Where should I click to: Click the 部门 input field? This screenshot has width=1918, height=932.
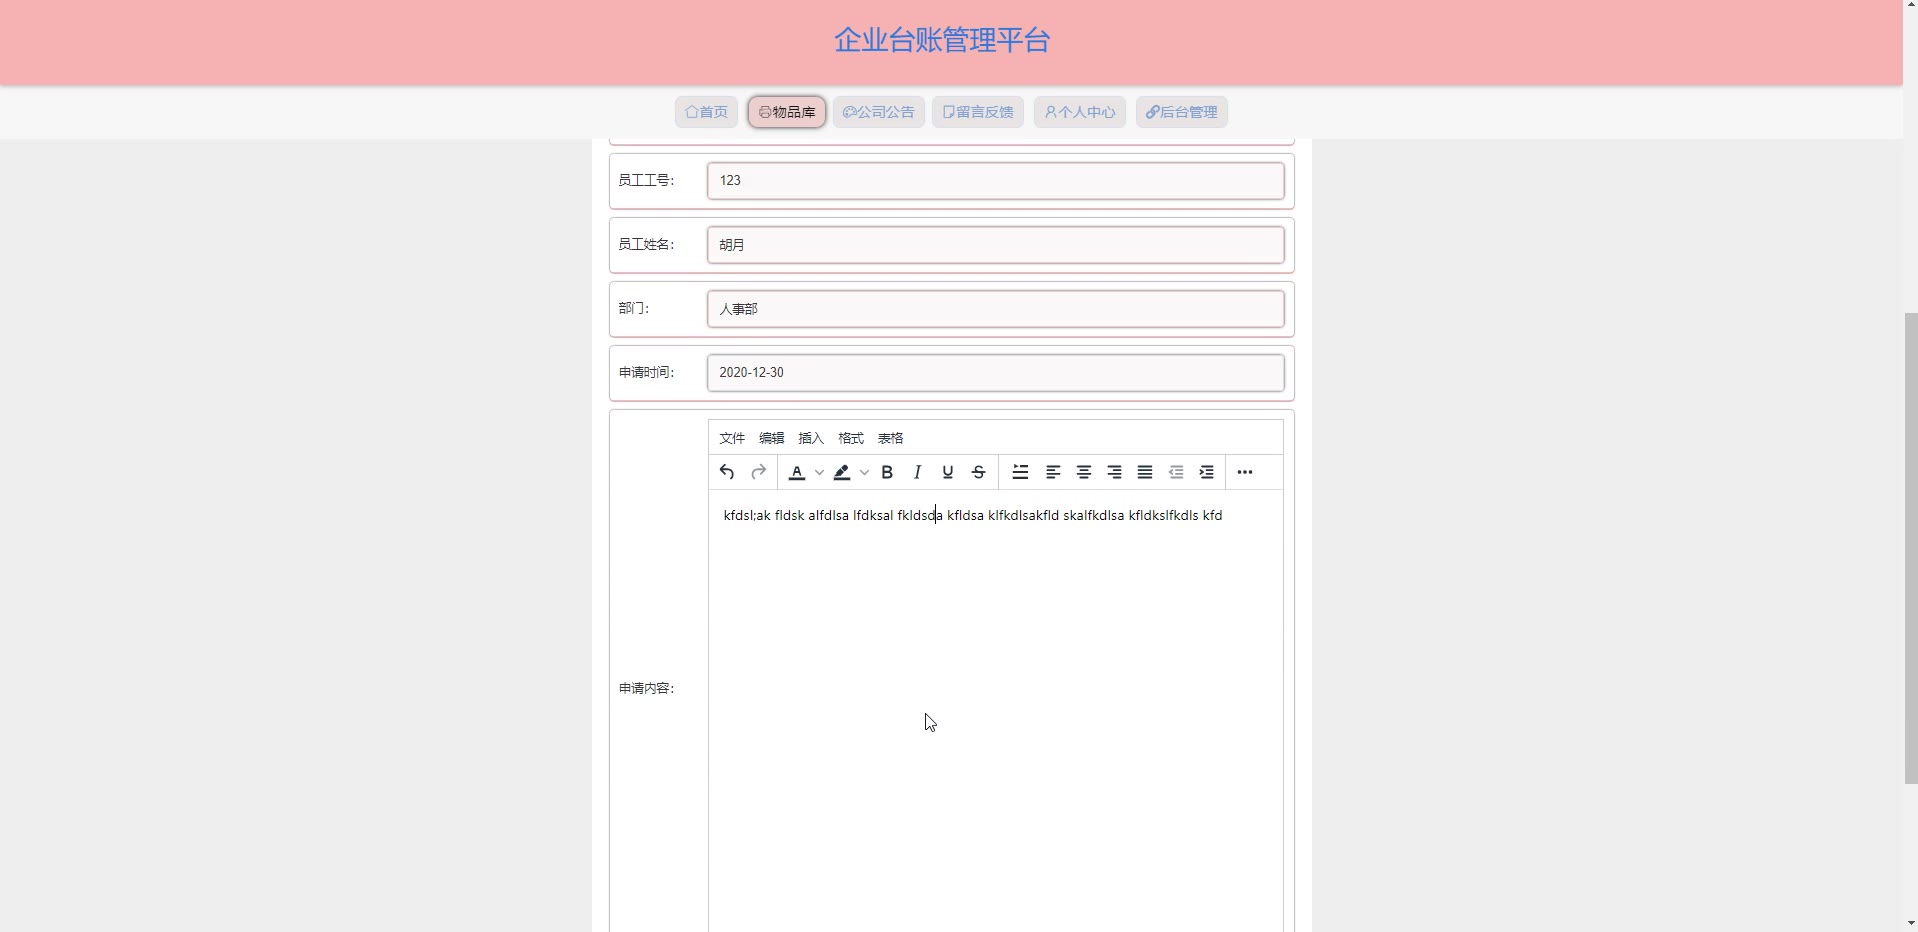click(x=996, y=309)
